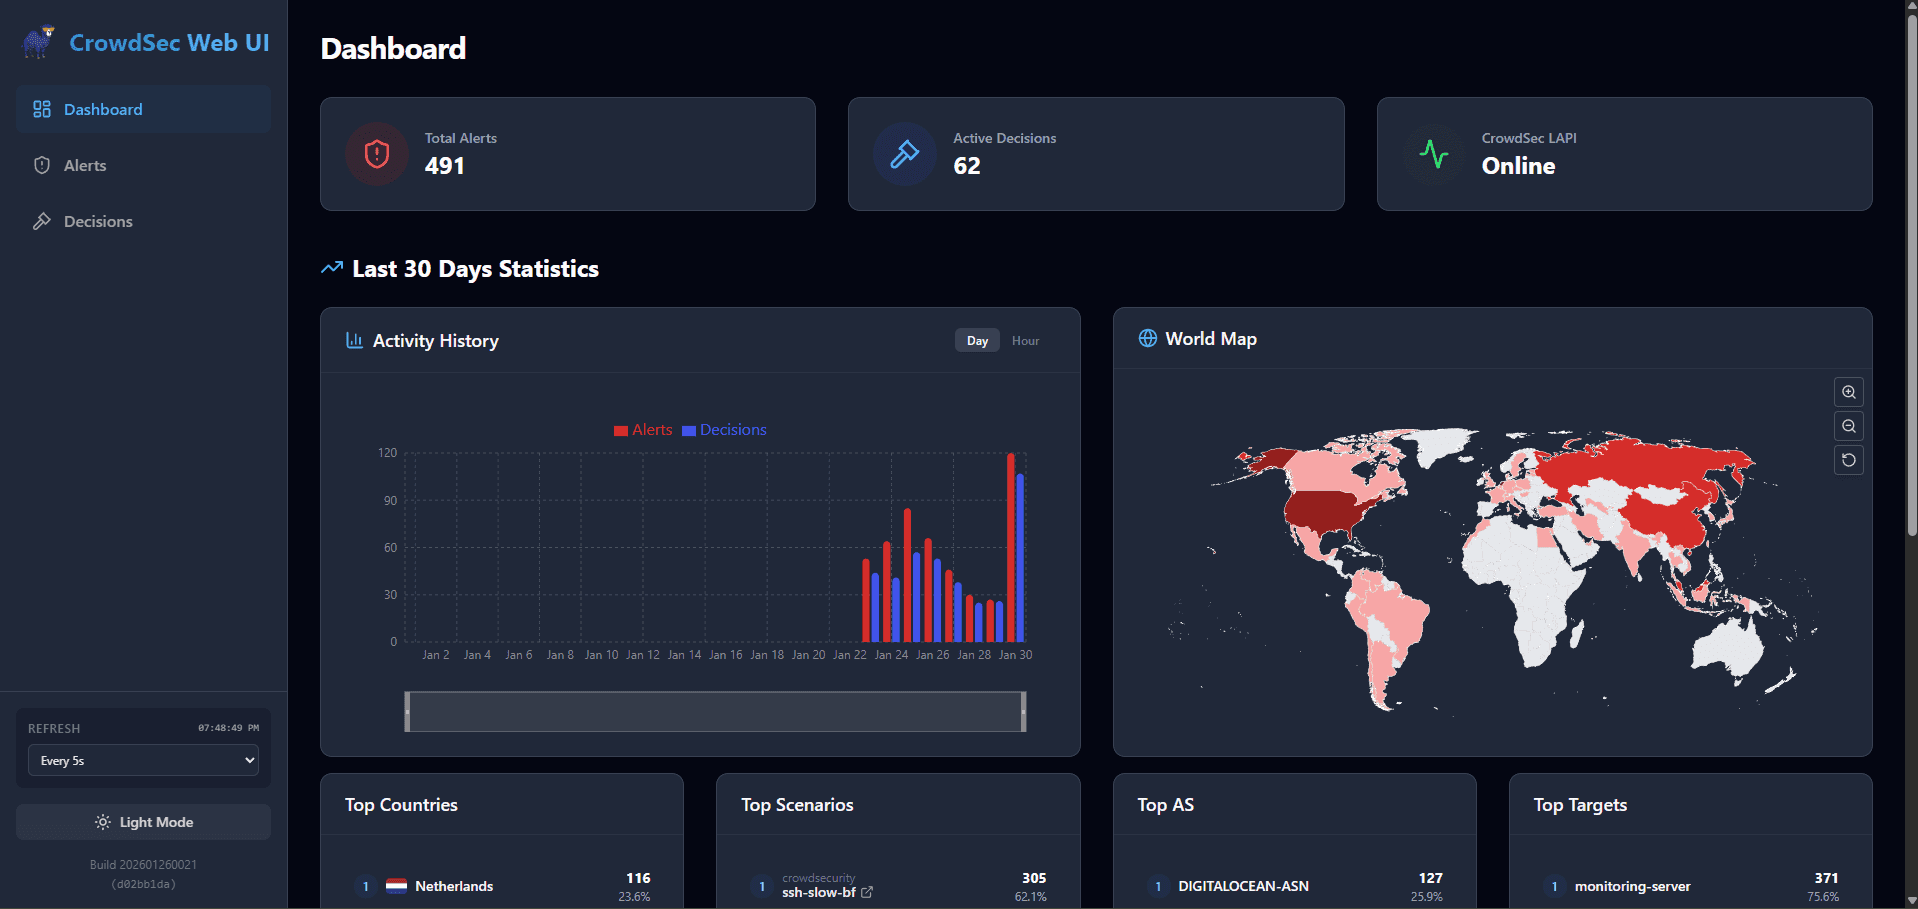Switch Activity History to Hour view
The width and height of the screenshot is (1918, 909).
[1025, 341]
